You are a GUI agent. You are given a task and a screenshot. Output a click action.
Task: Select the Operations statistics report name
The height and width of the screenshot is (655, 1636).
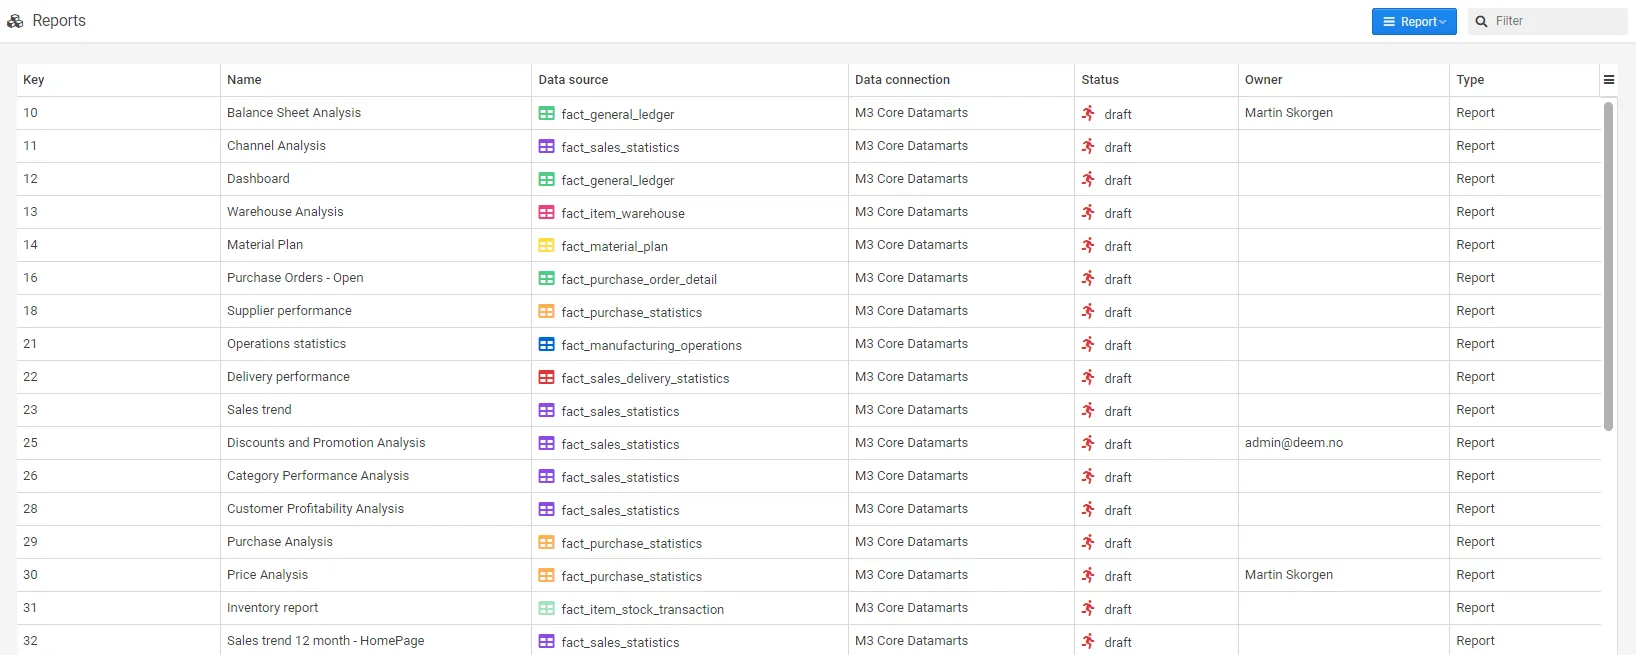point(286,344)
